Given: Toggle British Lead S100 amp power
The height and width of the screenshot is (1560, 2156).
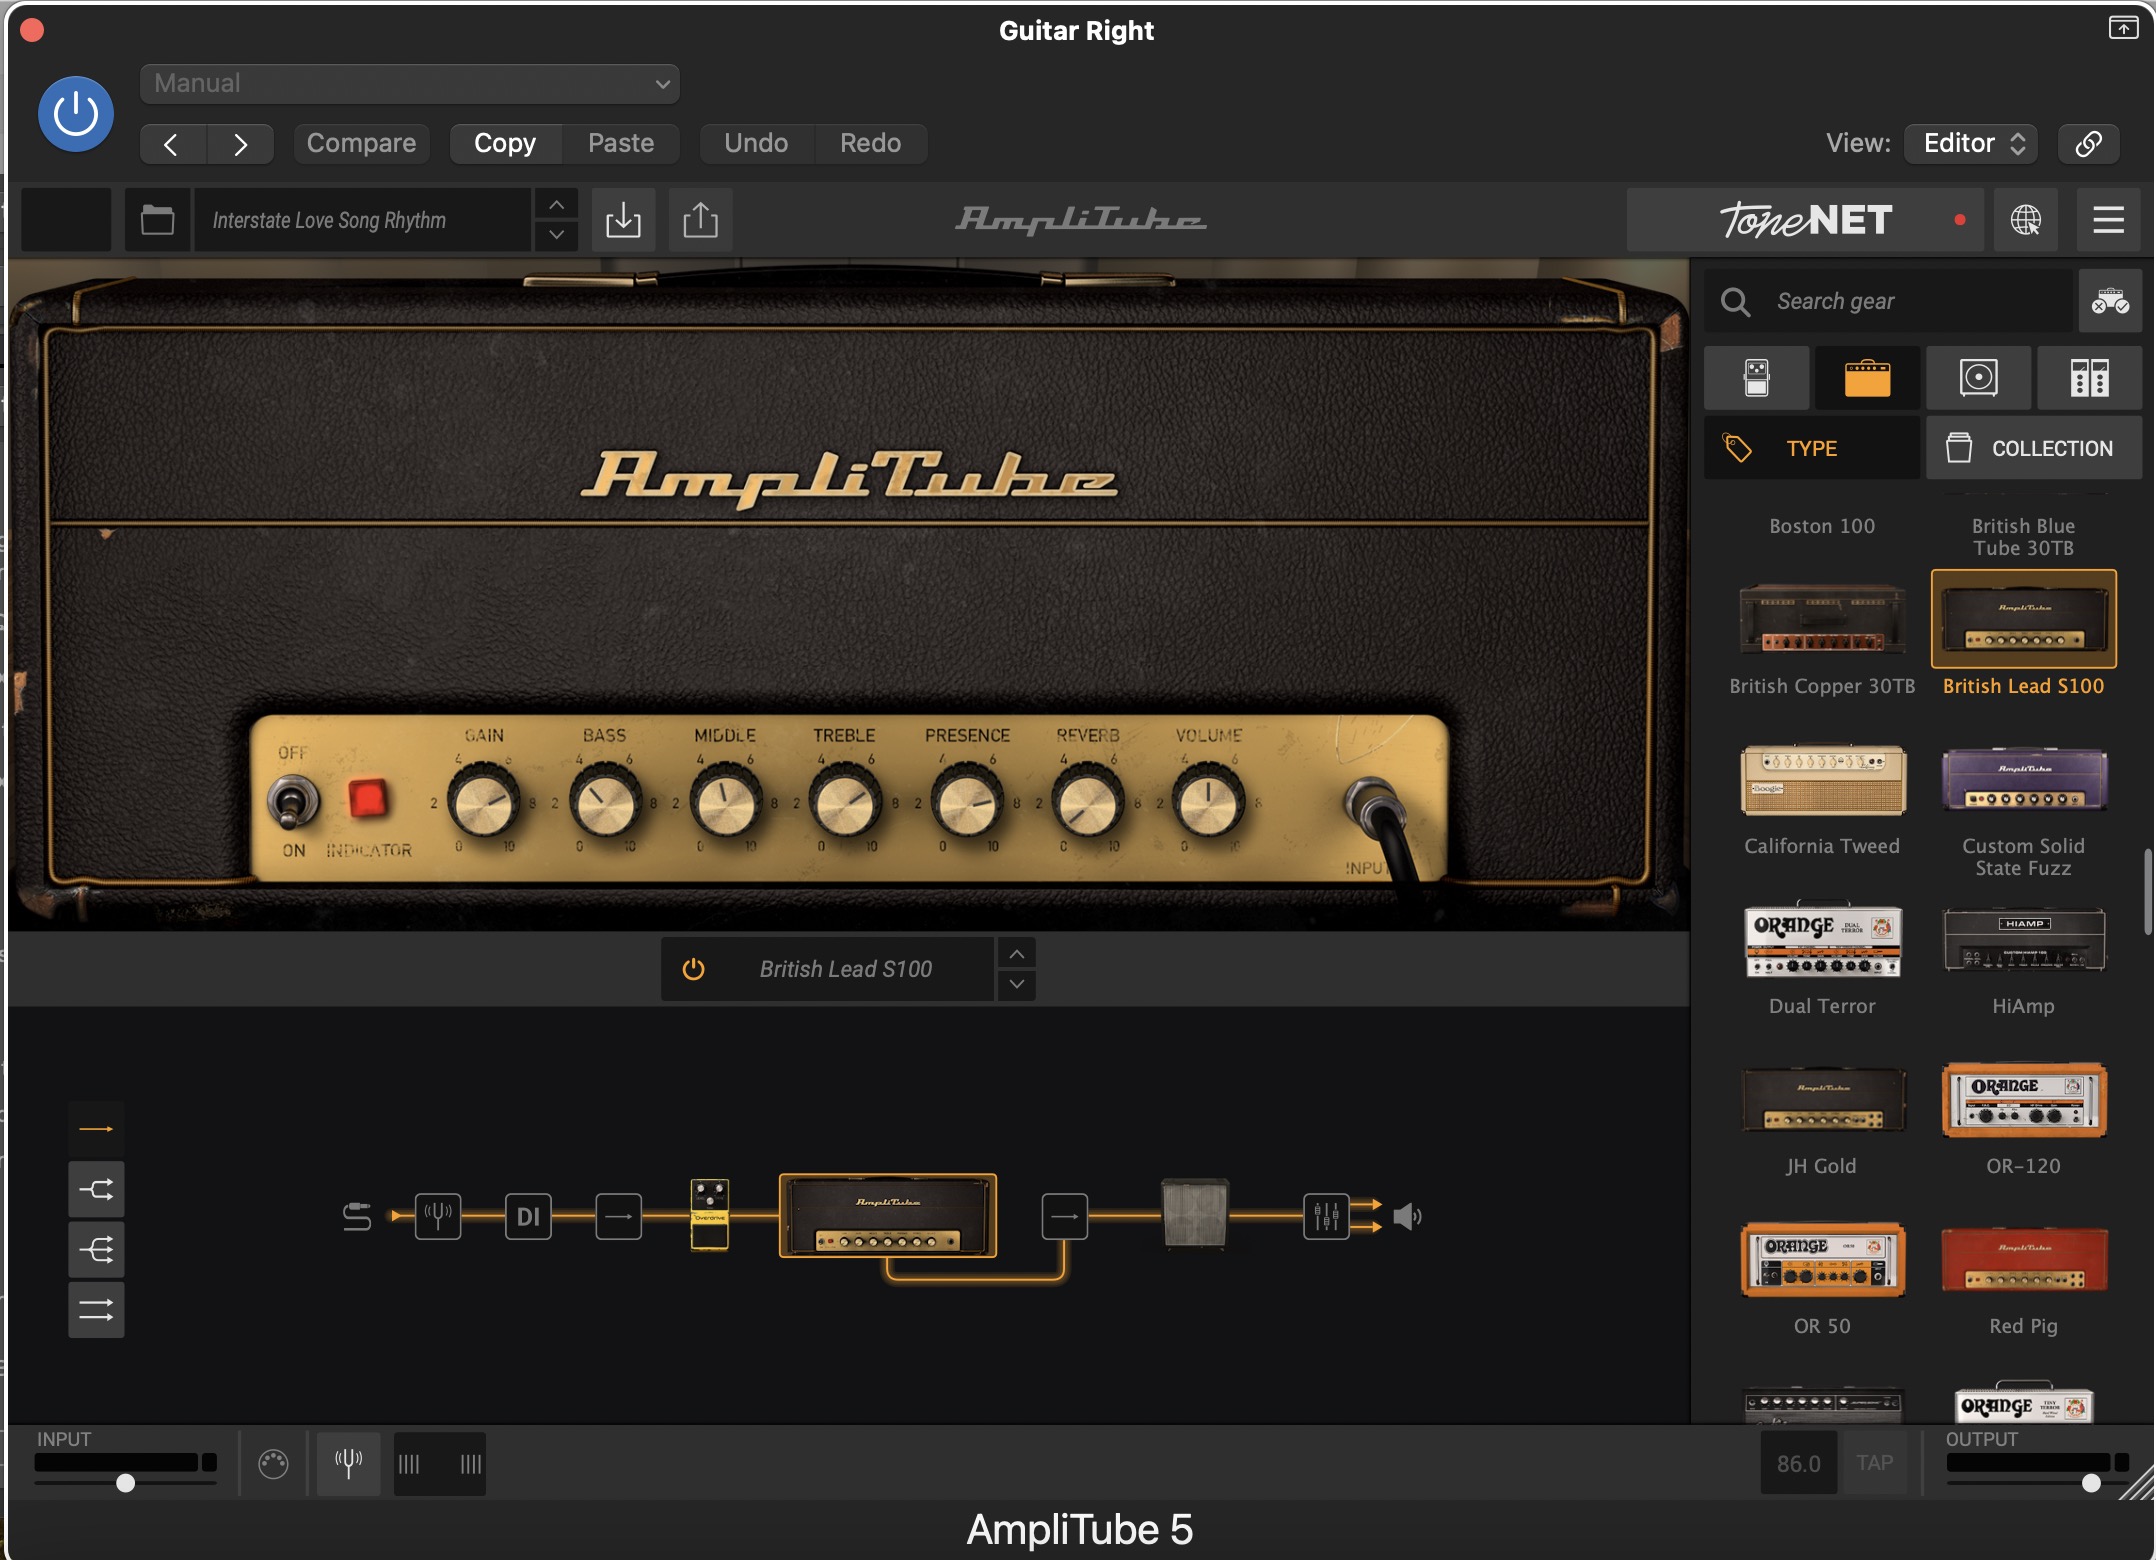Looking at the screenshot, I should click(693, 969).
